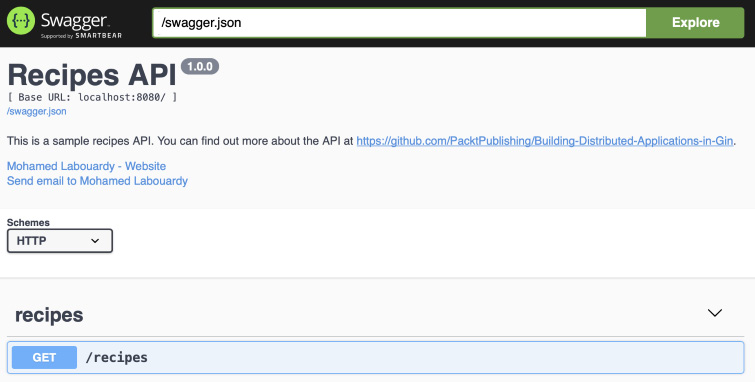Click the /swagger.json URL input field
755x382 pixels.
click(x=399, y=23)
